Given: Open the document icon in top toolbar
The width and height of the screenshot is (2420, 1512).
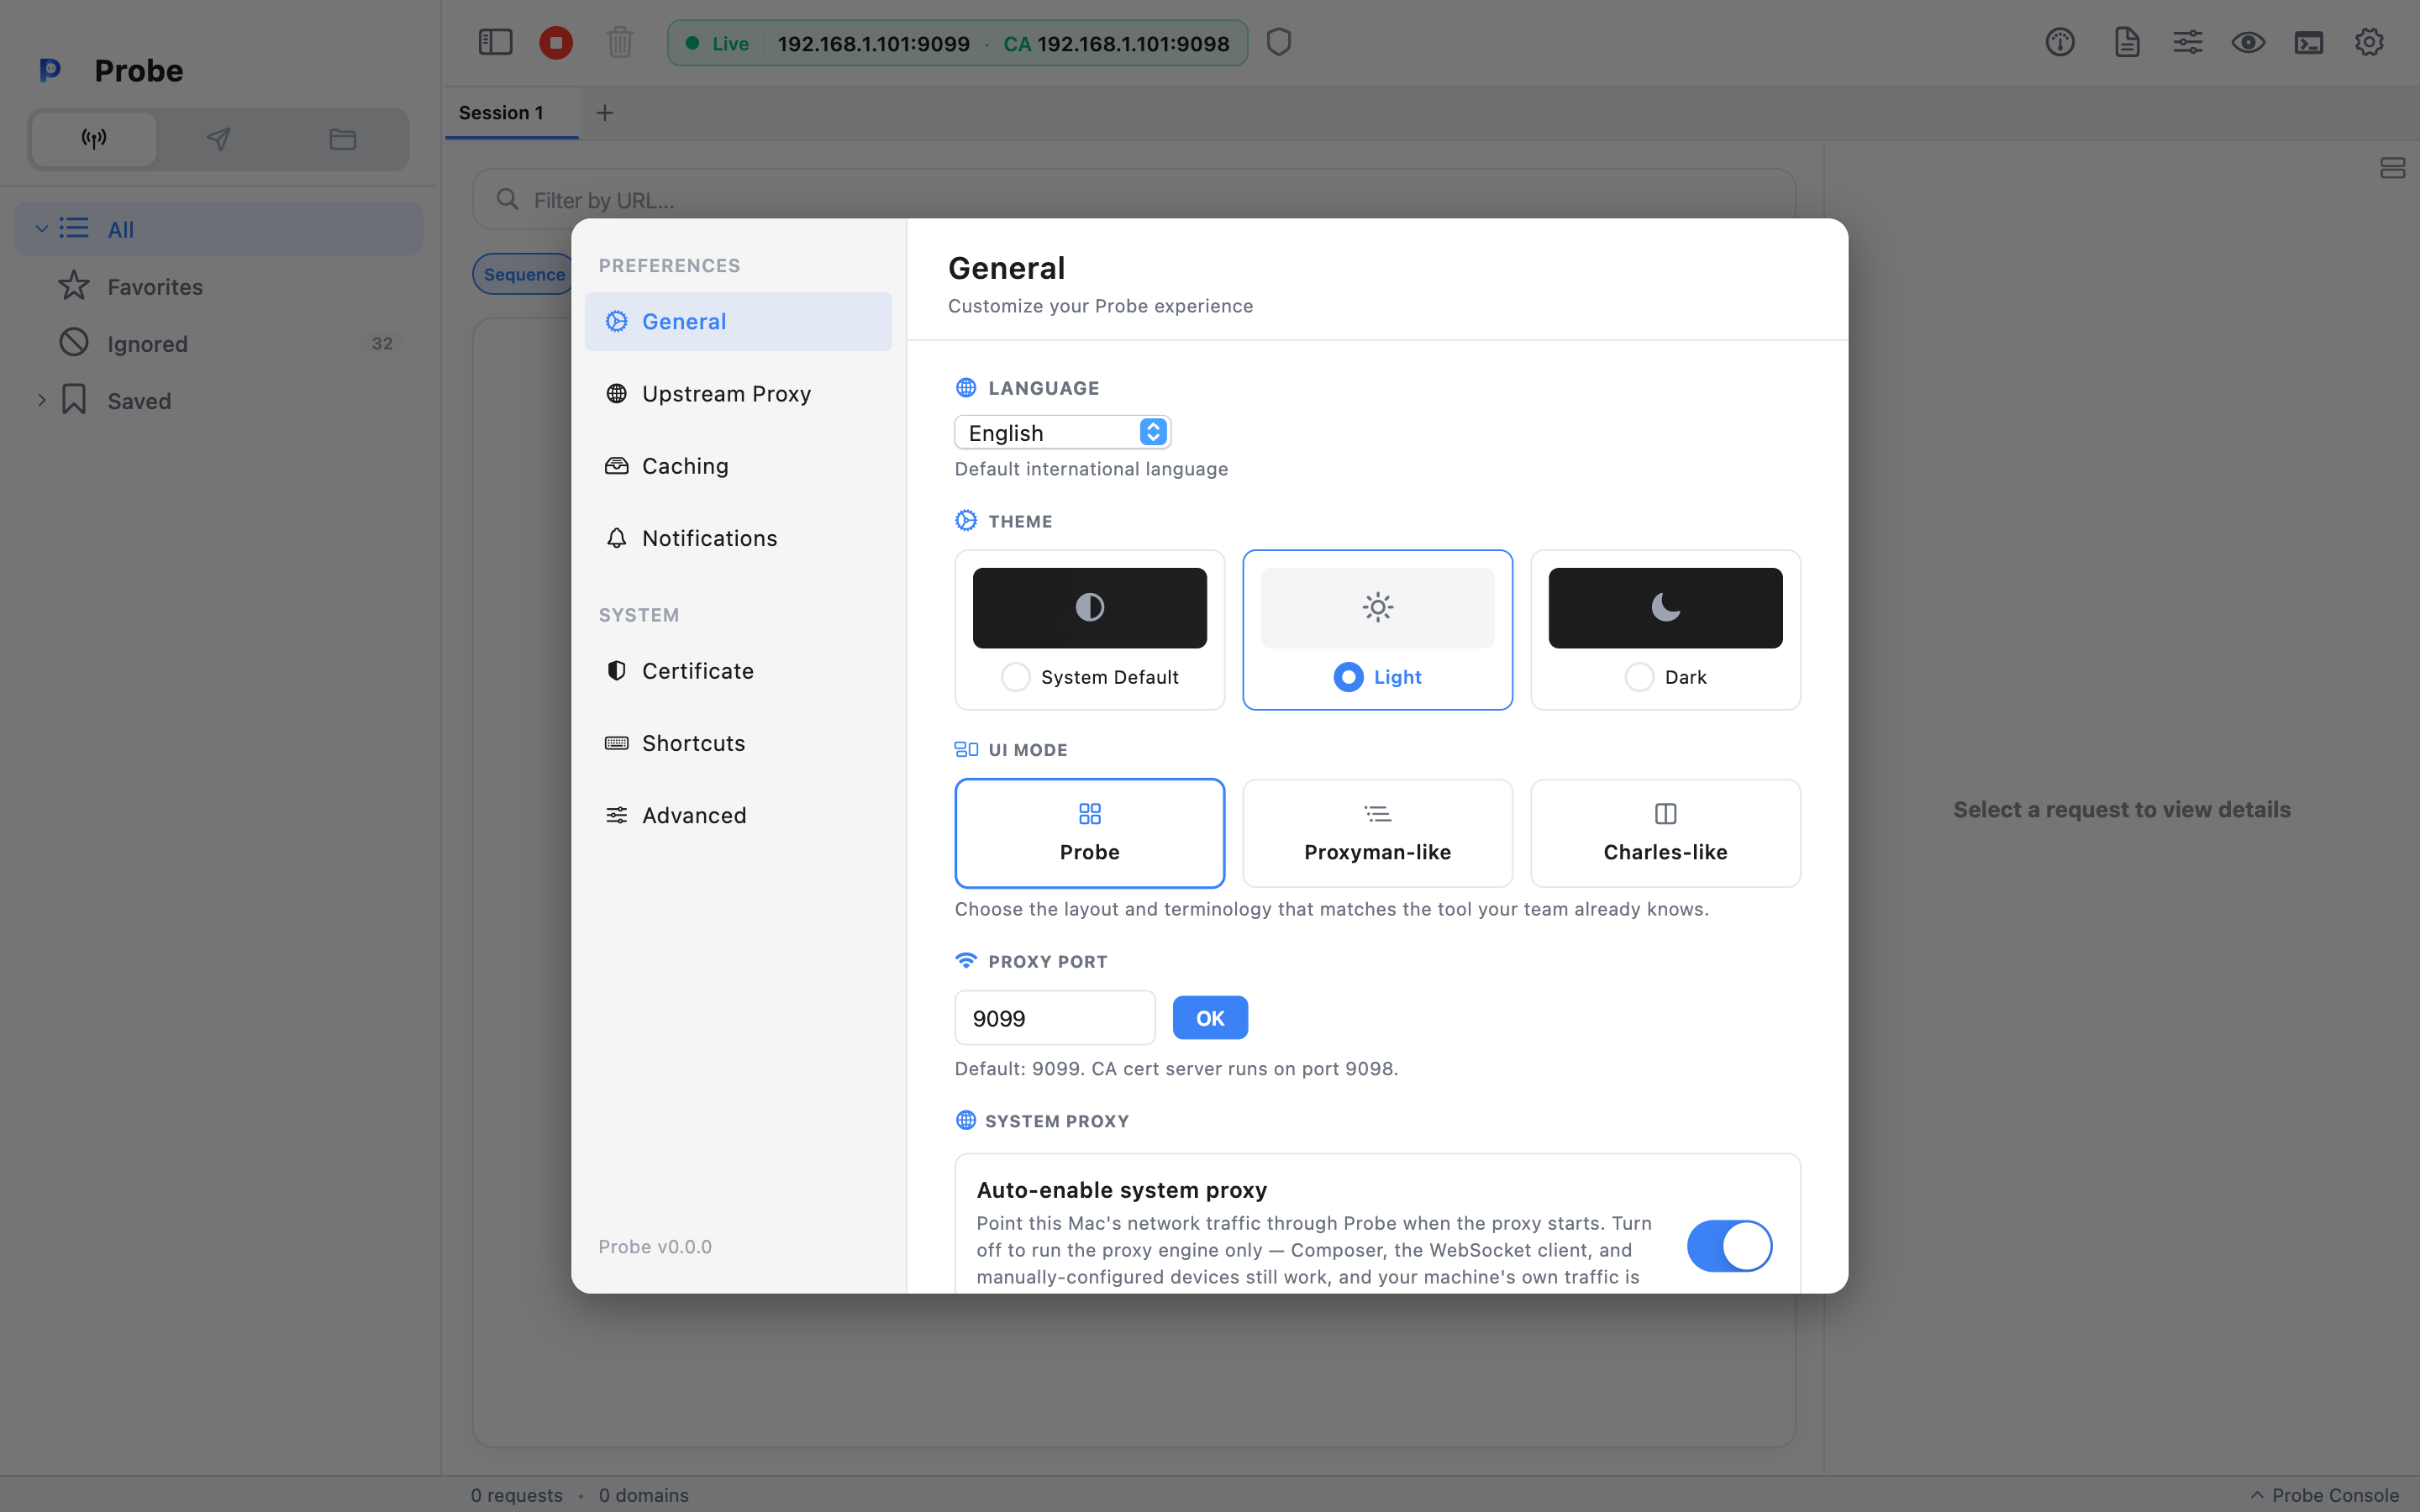Looking at the screenshot, I should click(x=2127, y=42).
